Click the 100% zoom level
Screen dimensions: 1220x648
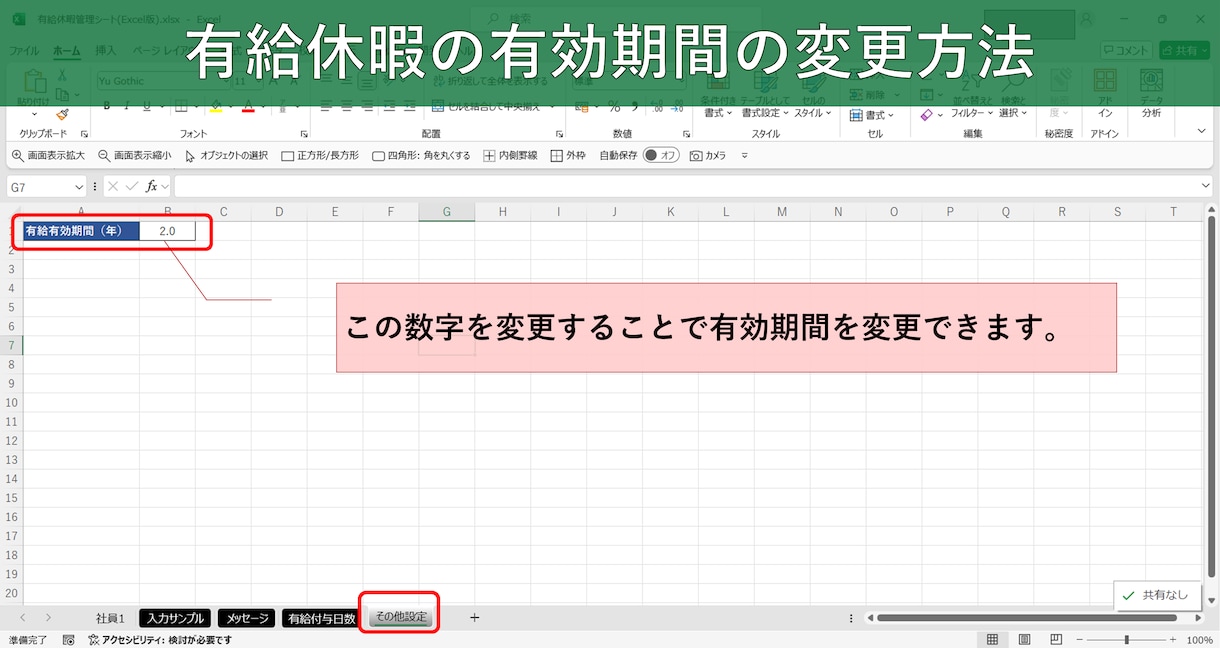[x=1199, y=639]
